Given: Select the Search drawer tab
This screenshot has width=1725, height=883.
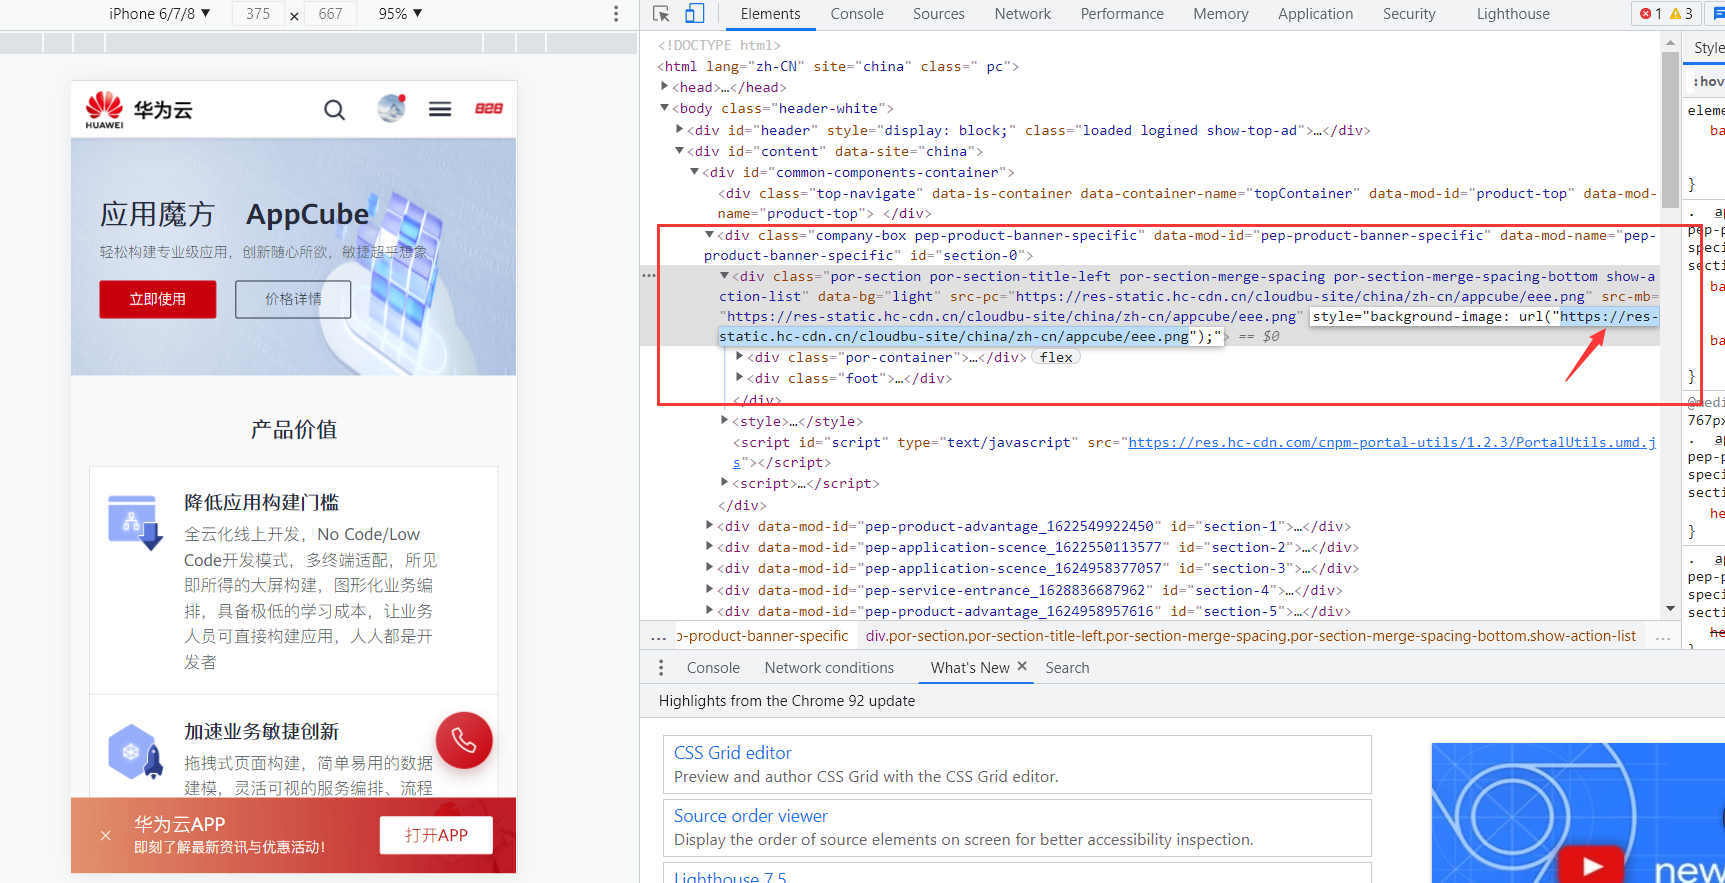Looking at the screenshot, I should [x=1067, y=668].
